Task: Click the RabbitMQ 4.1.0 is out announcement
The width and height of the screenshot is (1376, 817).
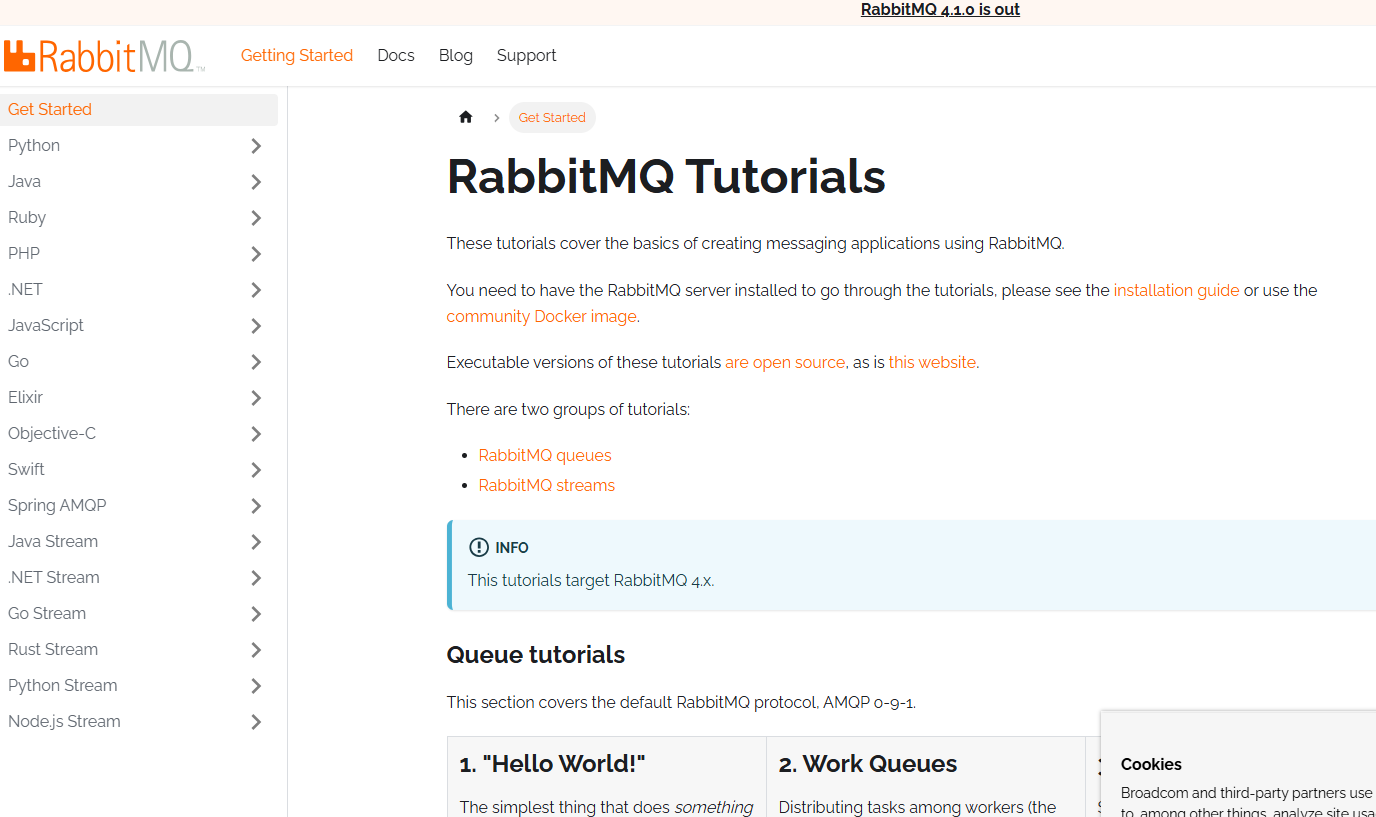Action: click(940, 10)
